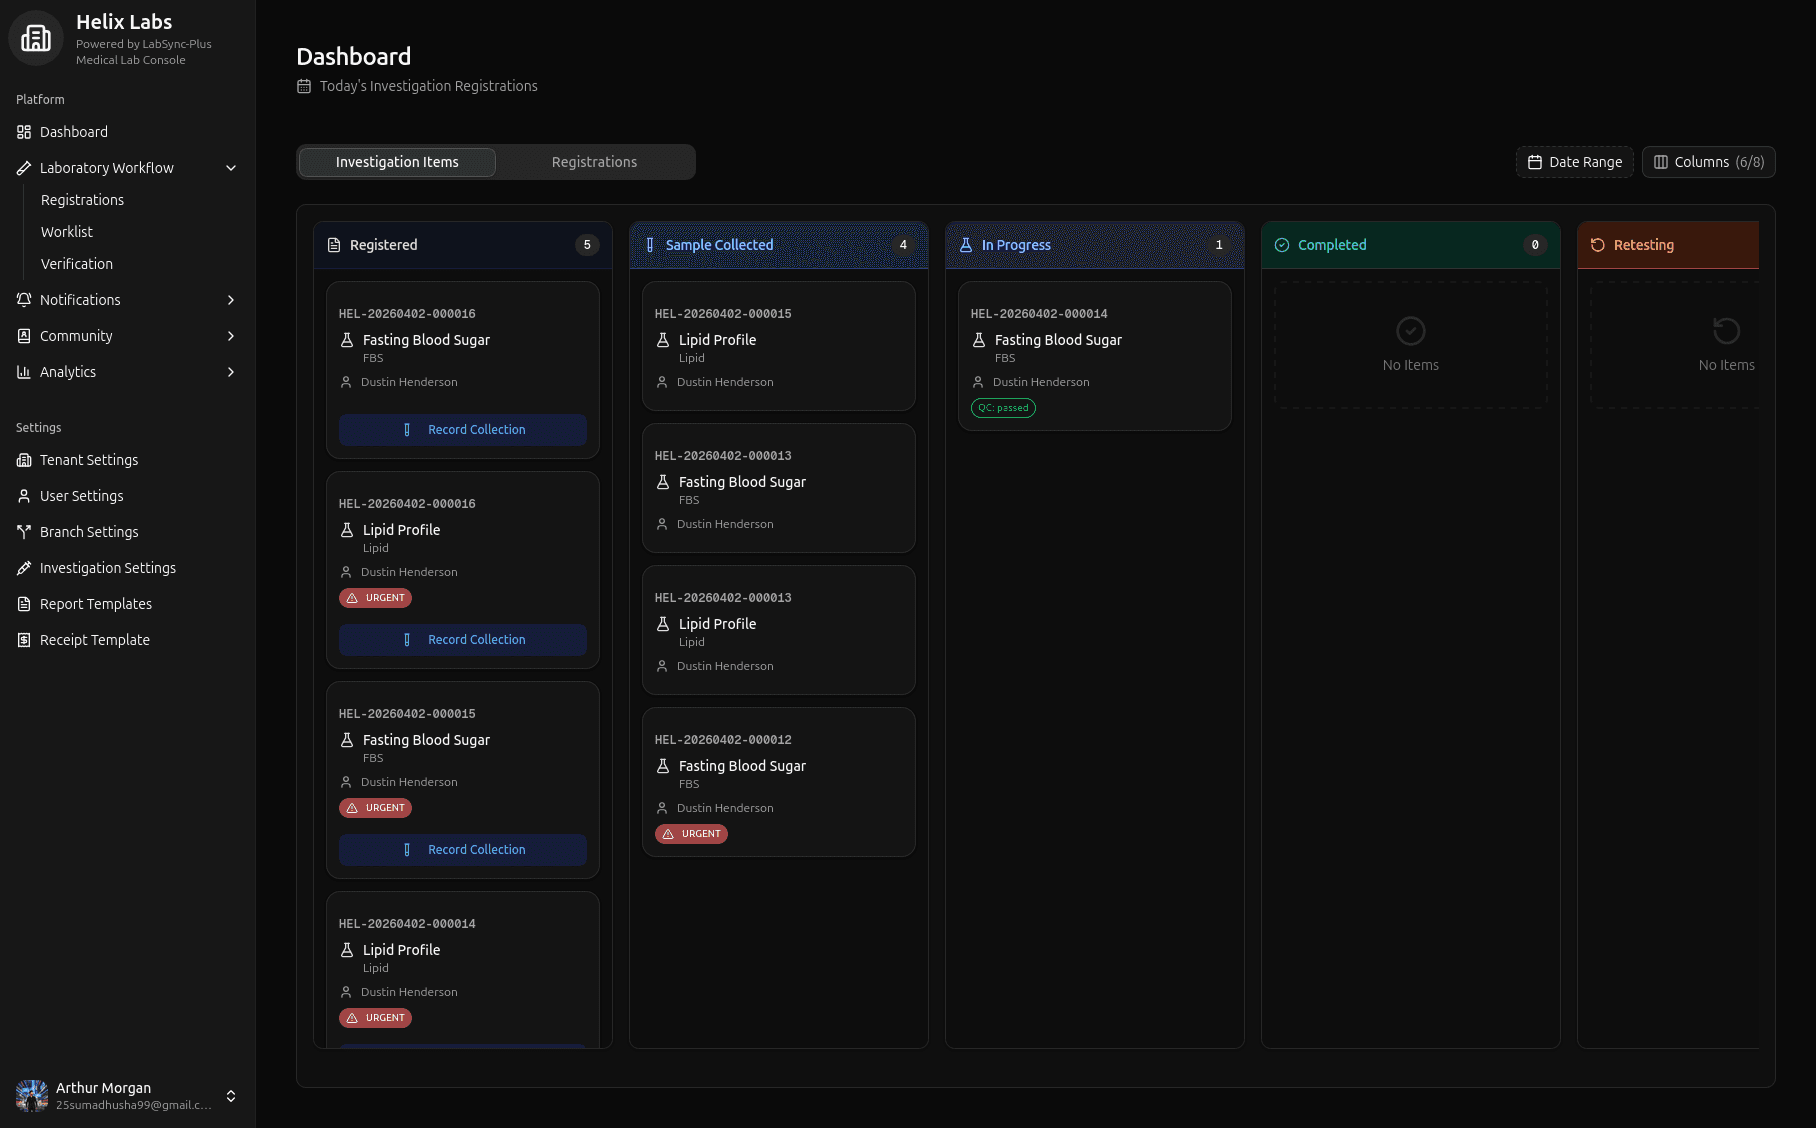Image resolution: width=1816 pixels, height=1128 pixels.
Task: Click the Registered column document icon
Action: [x=334, y=245]
